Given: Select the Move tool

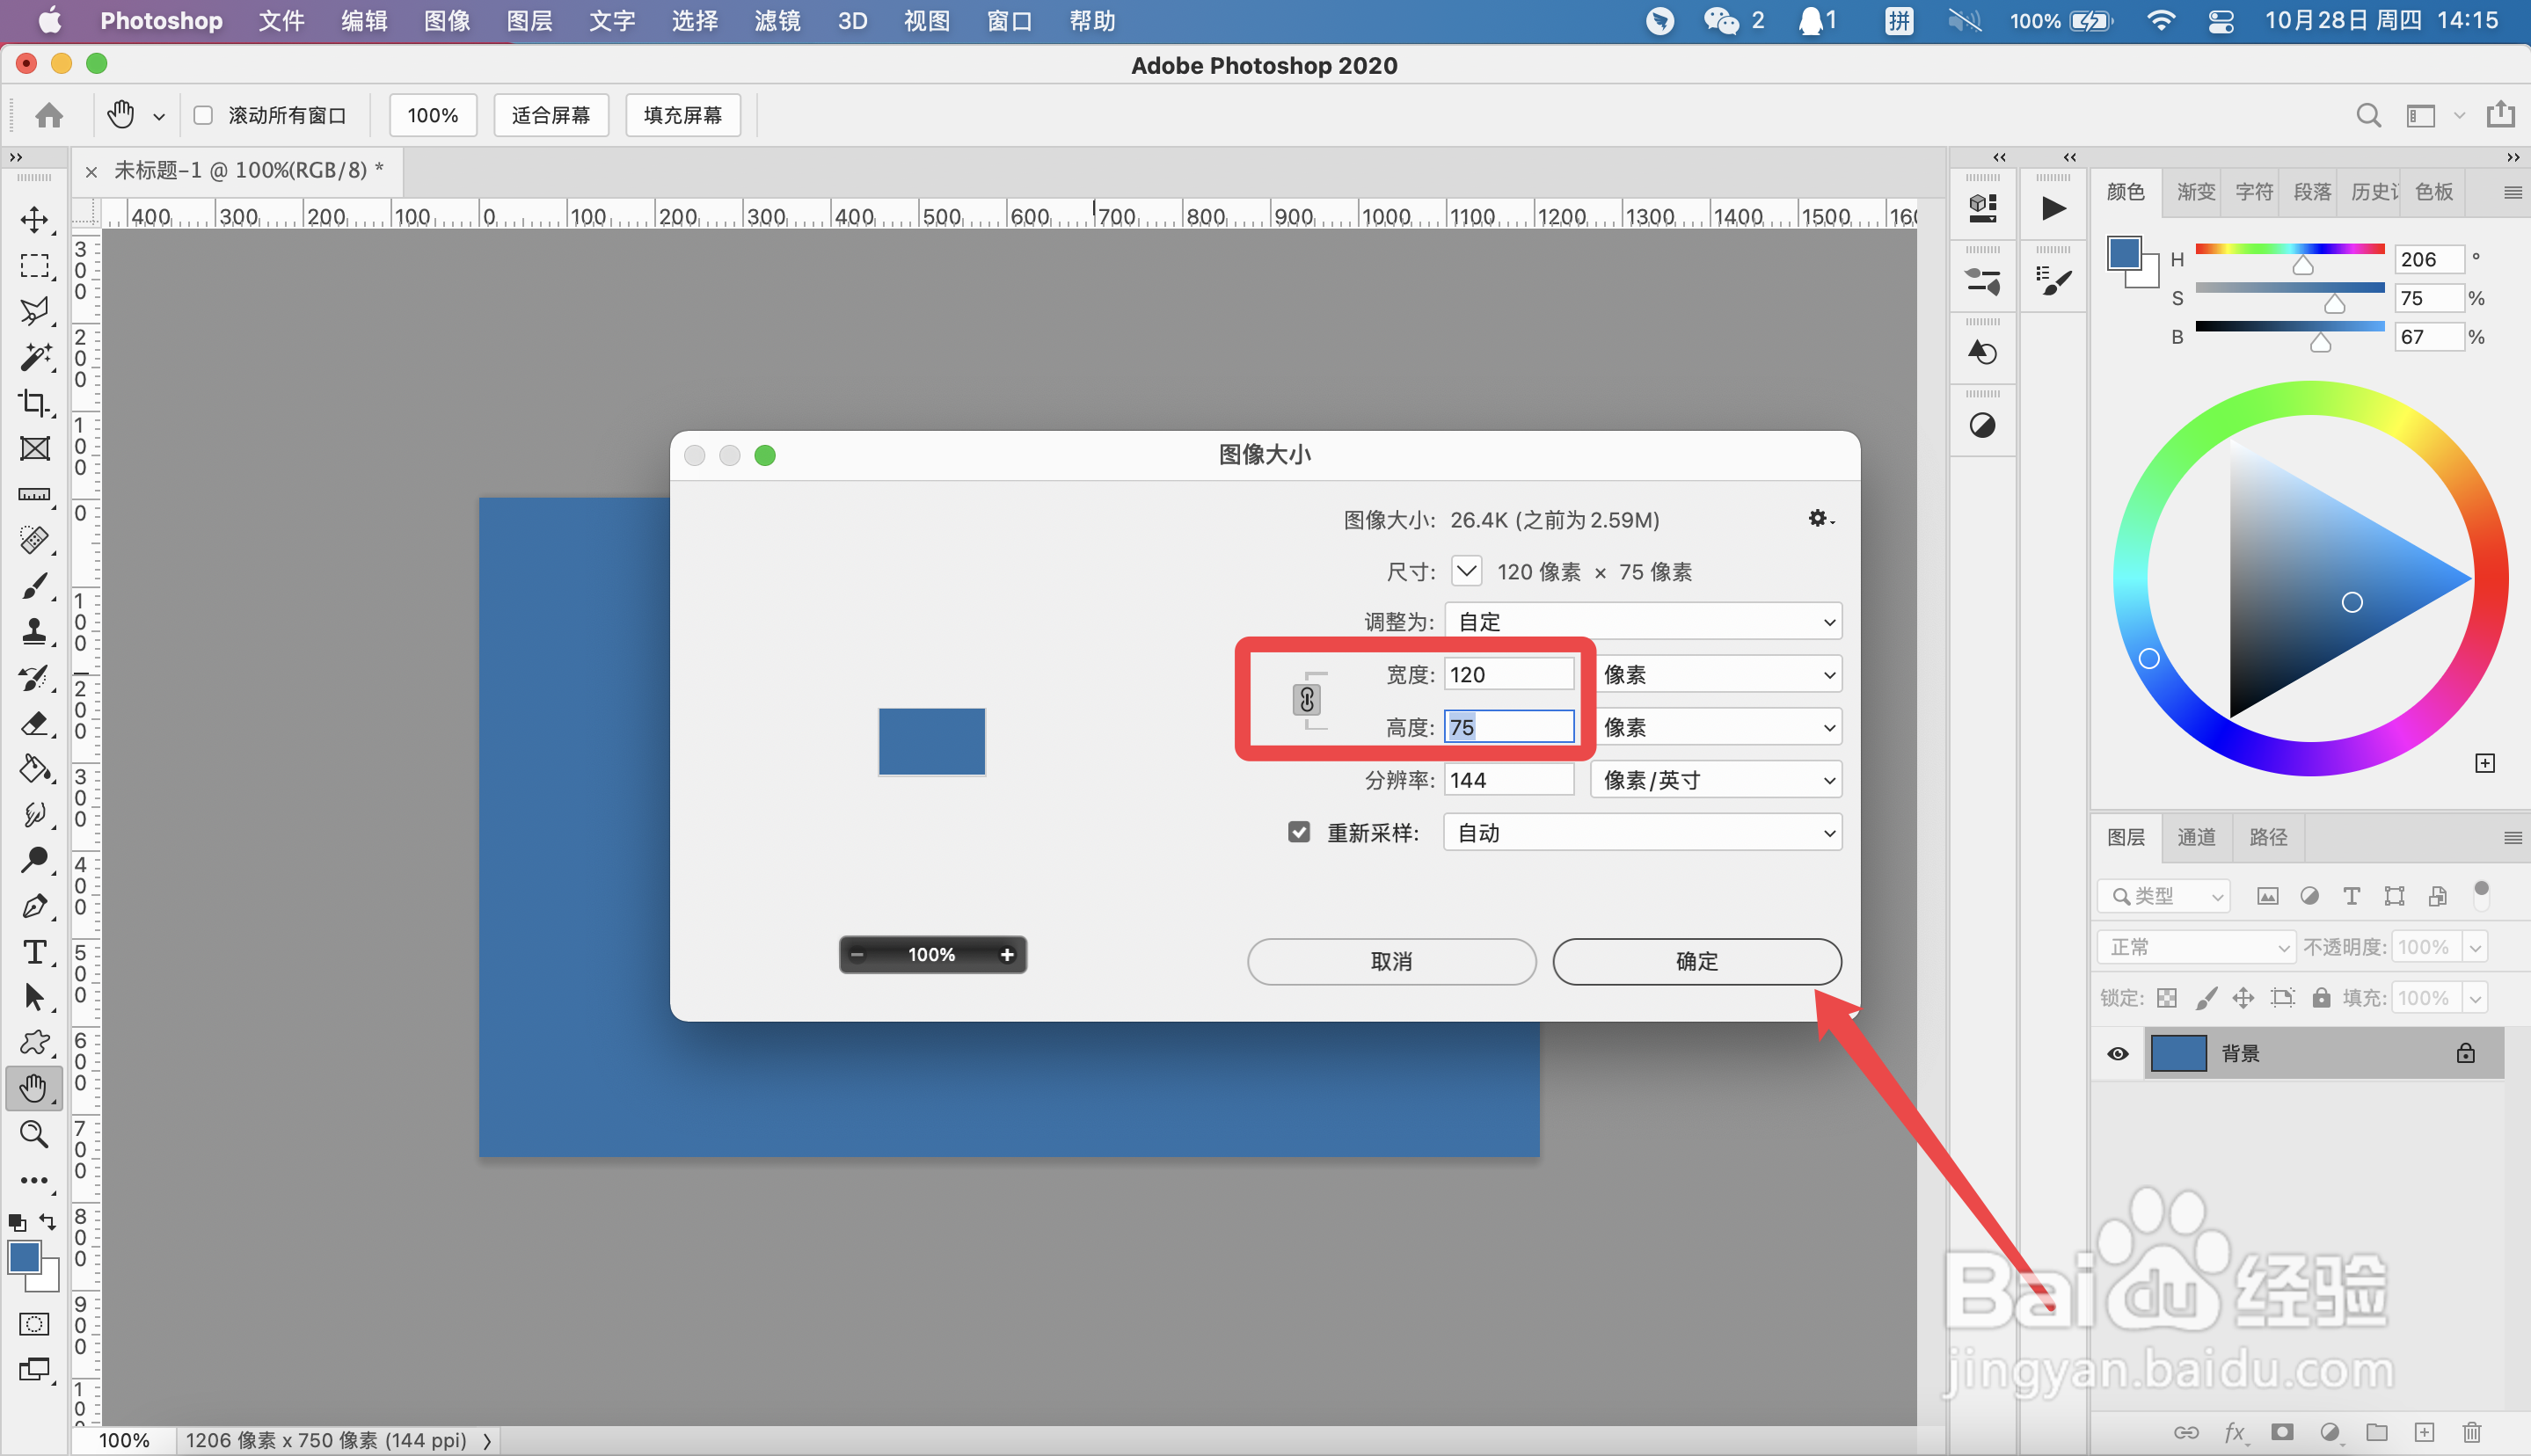Looking at the screenshot, I should point(34,220).
